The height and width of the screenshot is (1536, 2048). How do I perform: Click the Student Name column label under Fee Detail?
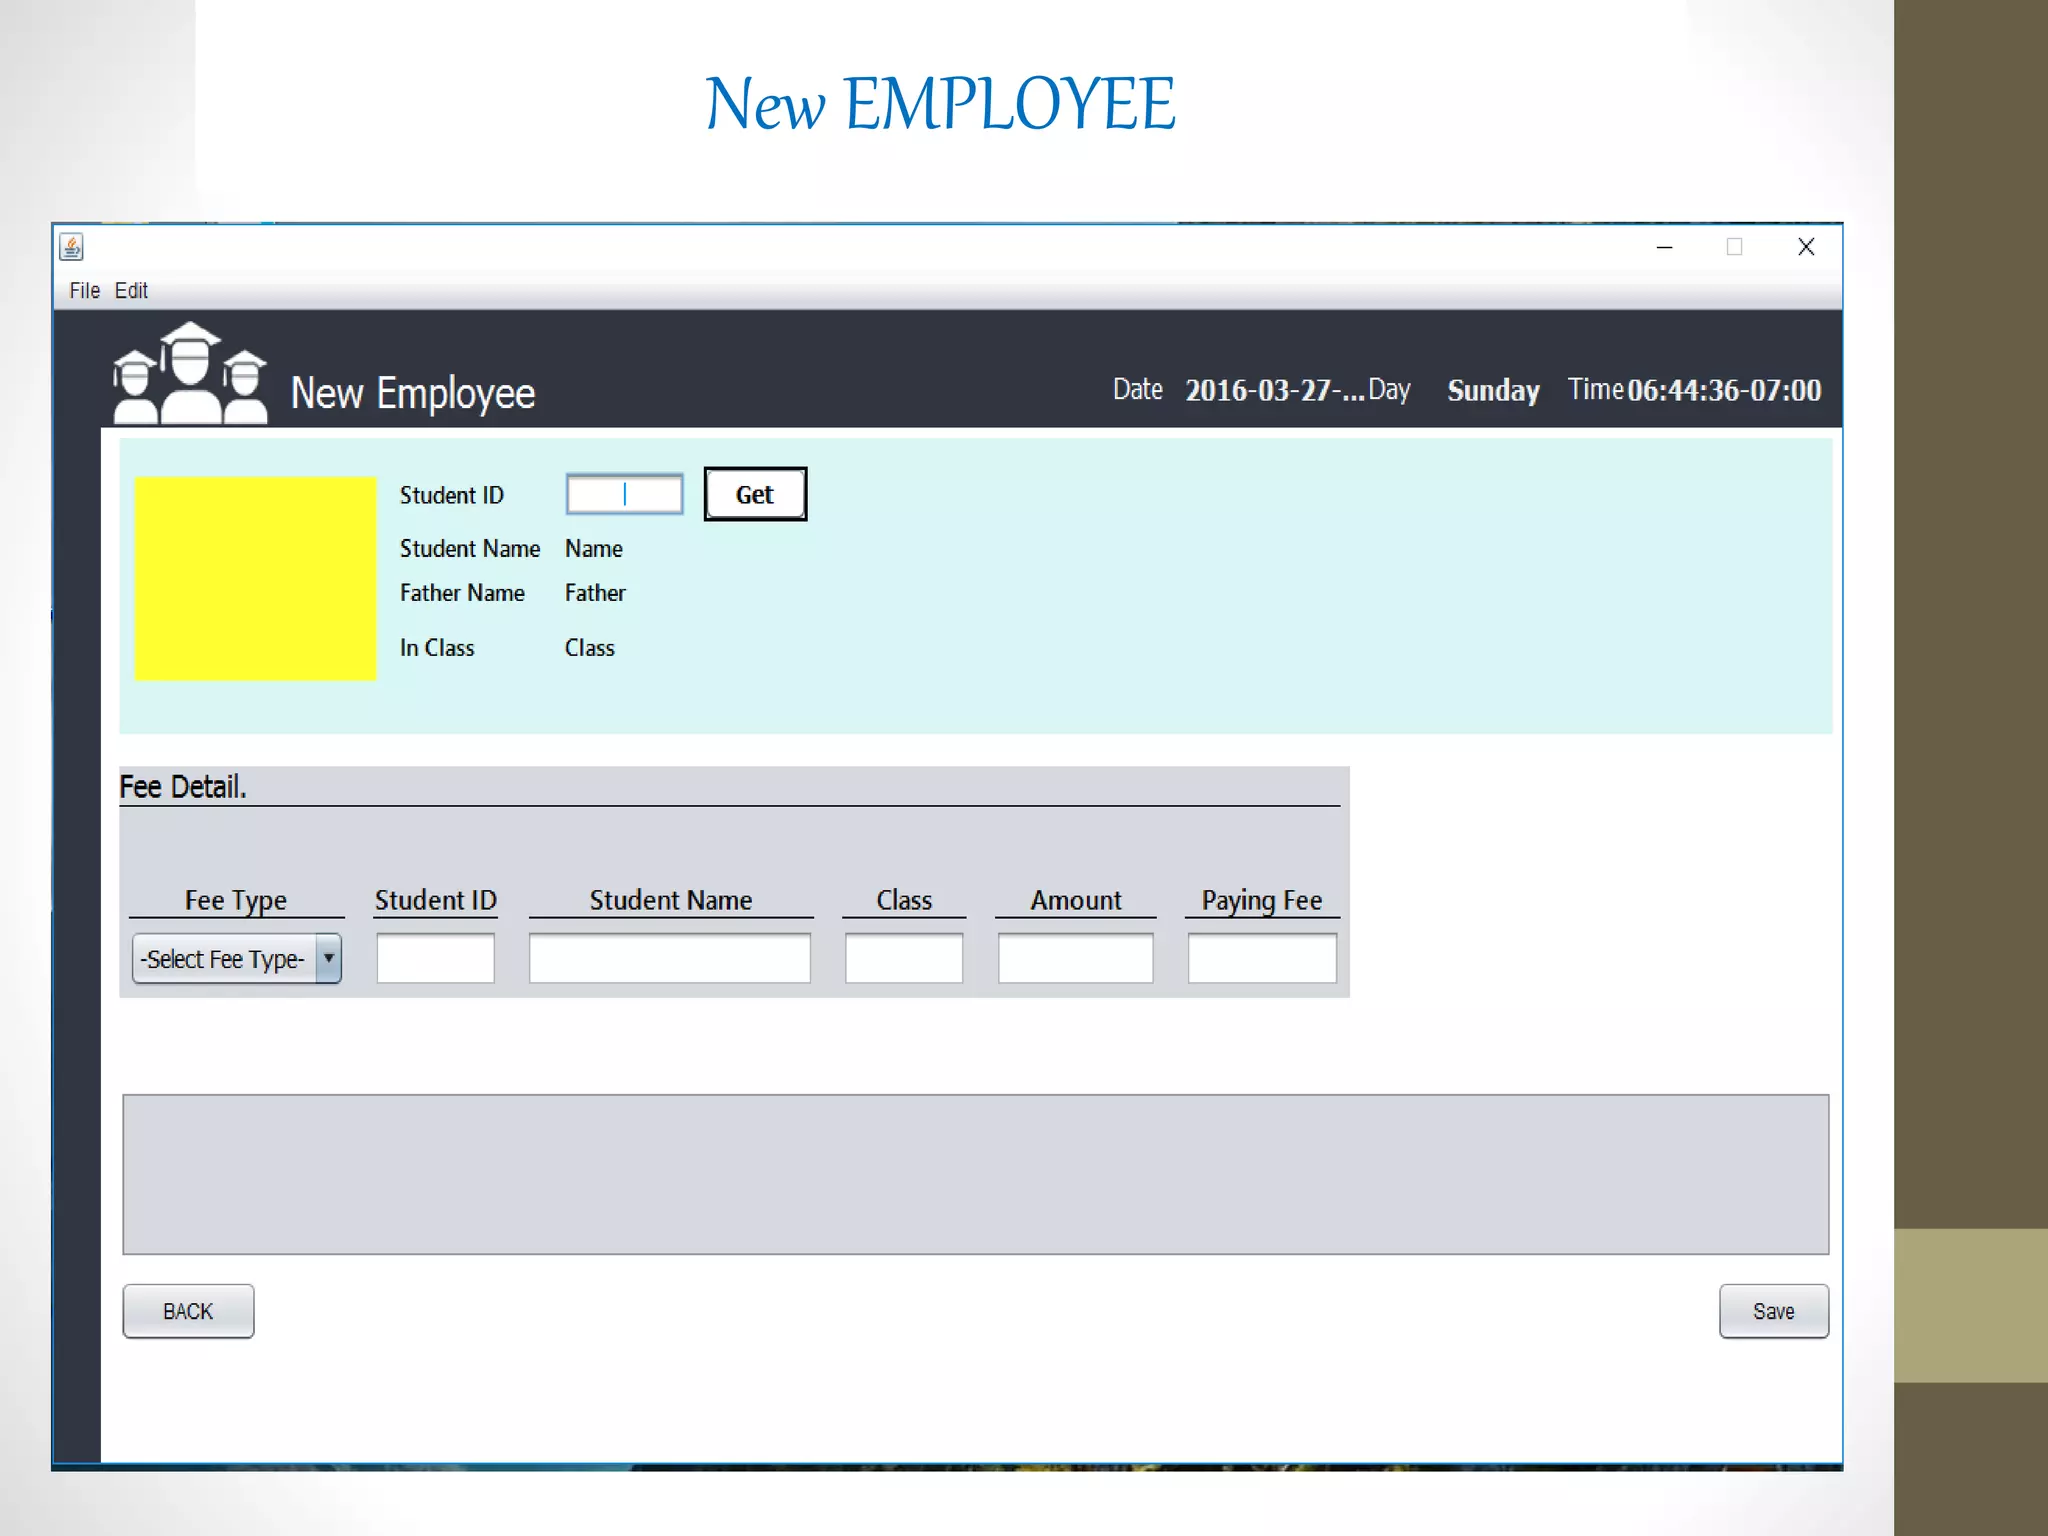coord(671,900)
